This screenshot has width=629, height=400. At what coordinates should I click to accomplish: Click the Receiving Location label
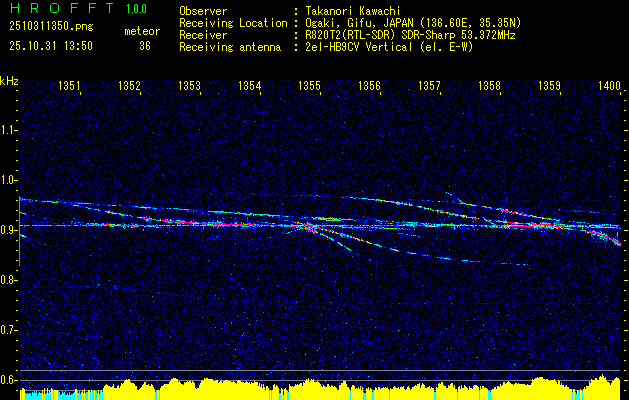coord(233,23)
